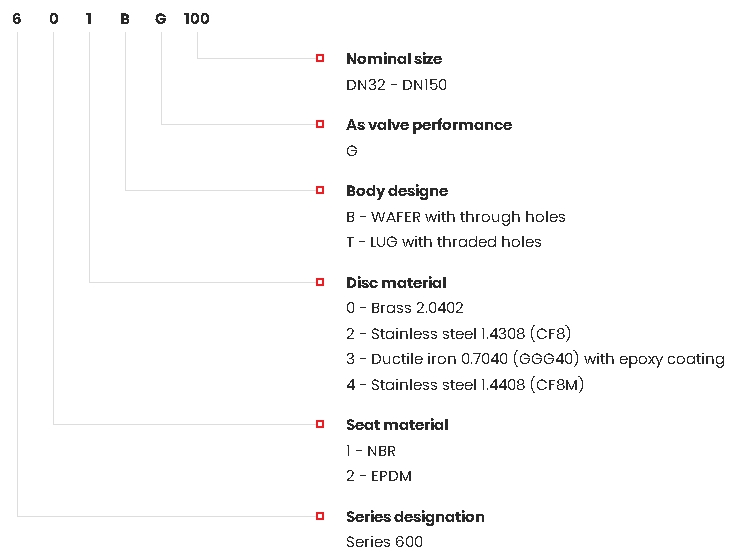742x557 pixels.
Task: Click the red square beside Seat material
Action: [x=320, y=424]
